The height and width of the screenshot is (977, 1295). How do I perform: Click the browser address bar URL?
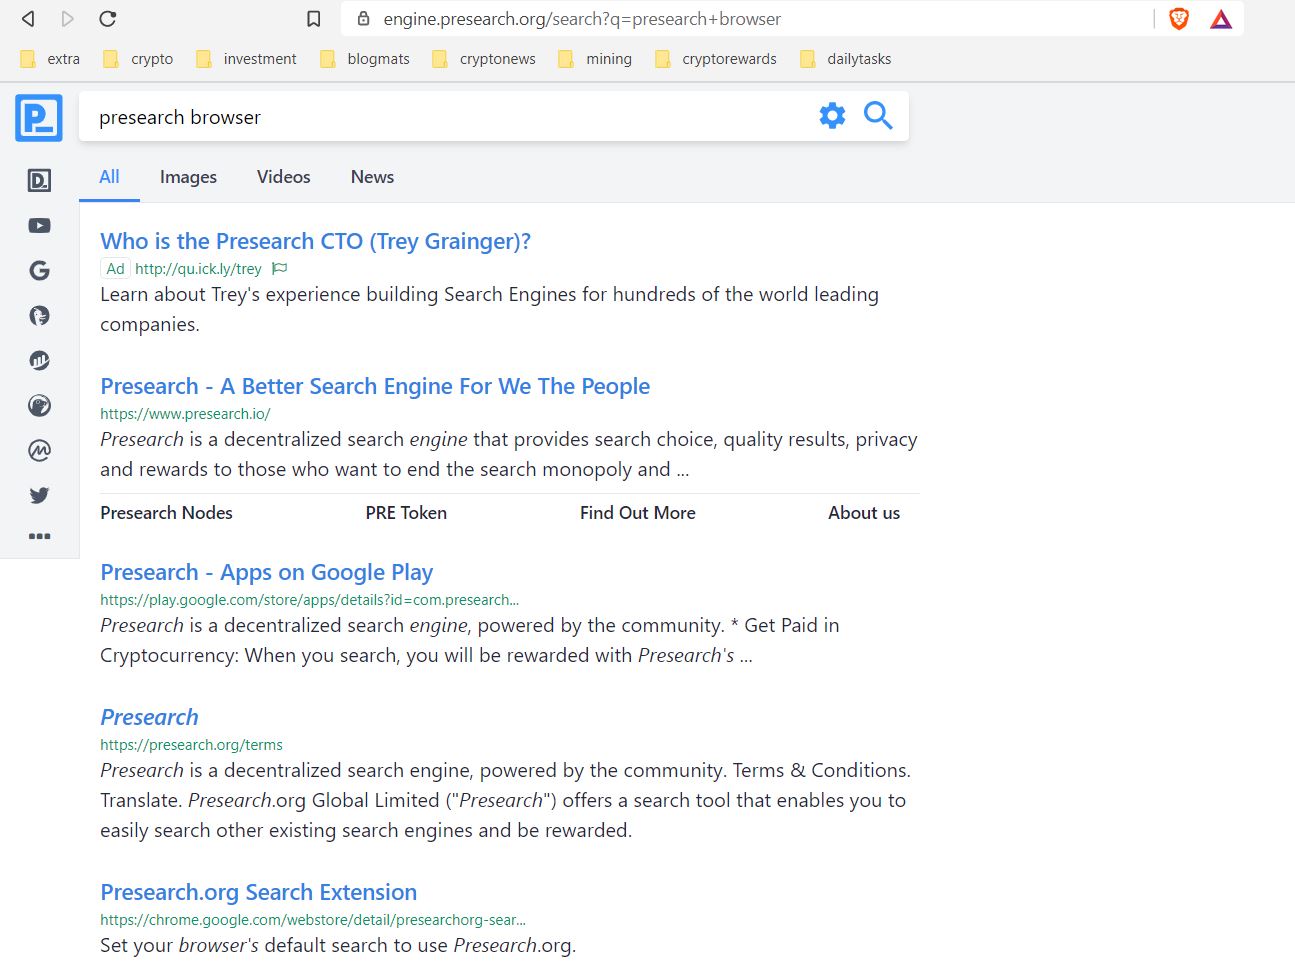[x=582, y=19]
